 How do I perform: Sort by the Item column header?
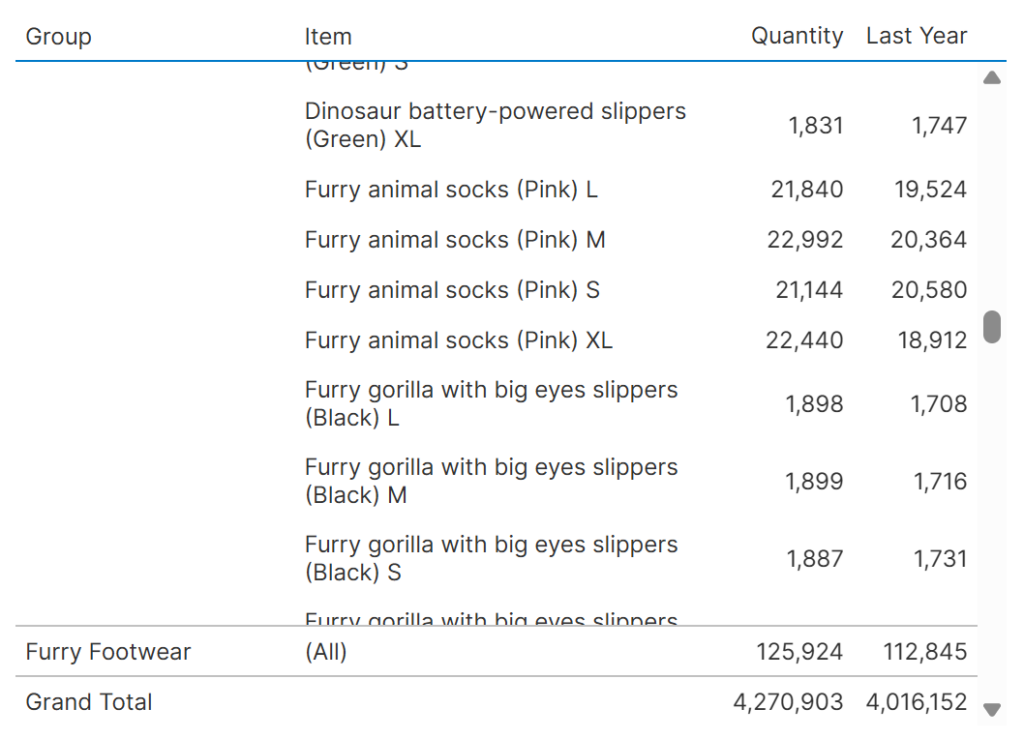tap(328, 37)
